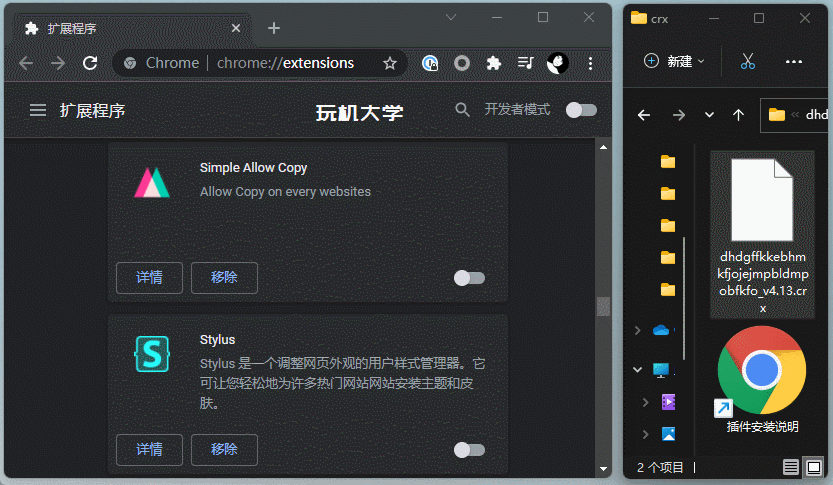Go back in the crx Explorer window
Viewport: 833px width, 485px height.
click(644, 115)
